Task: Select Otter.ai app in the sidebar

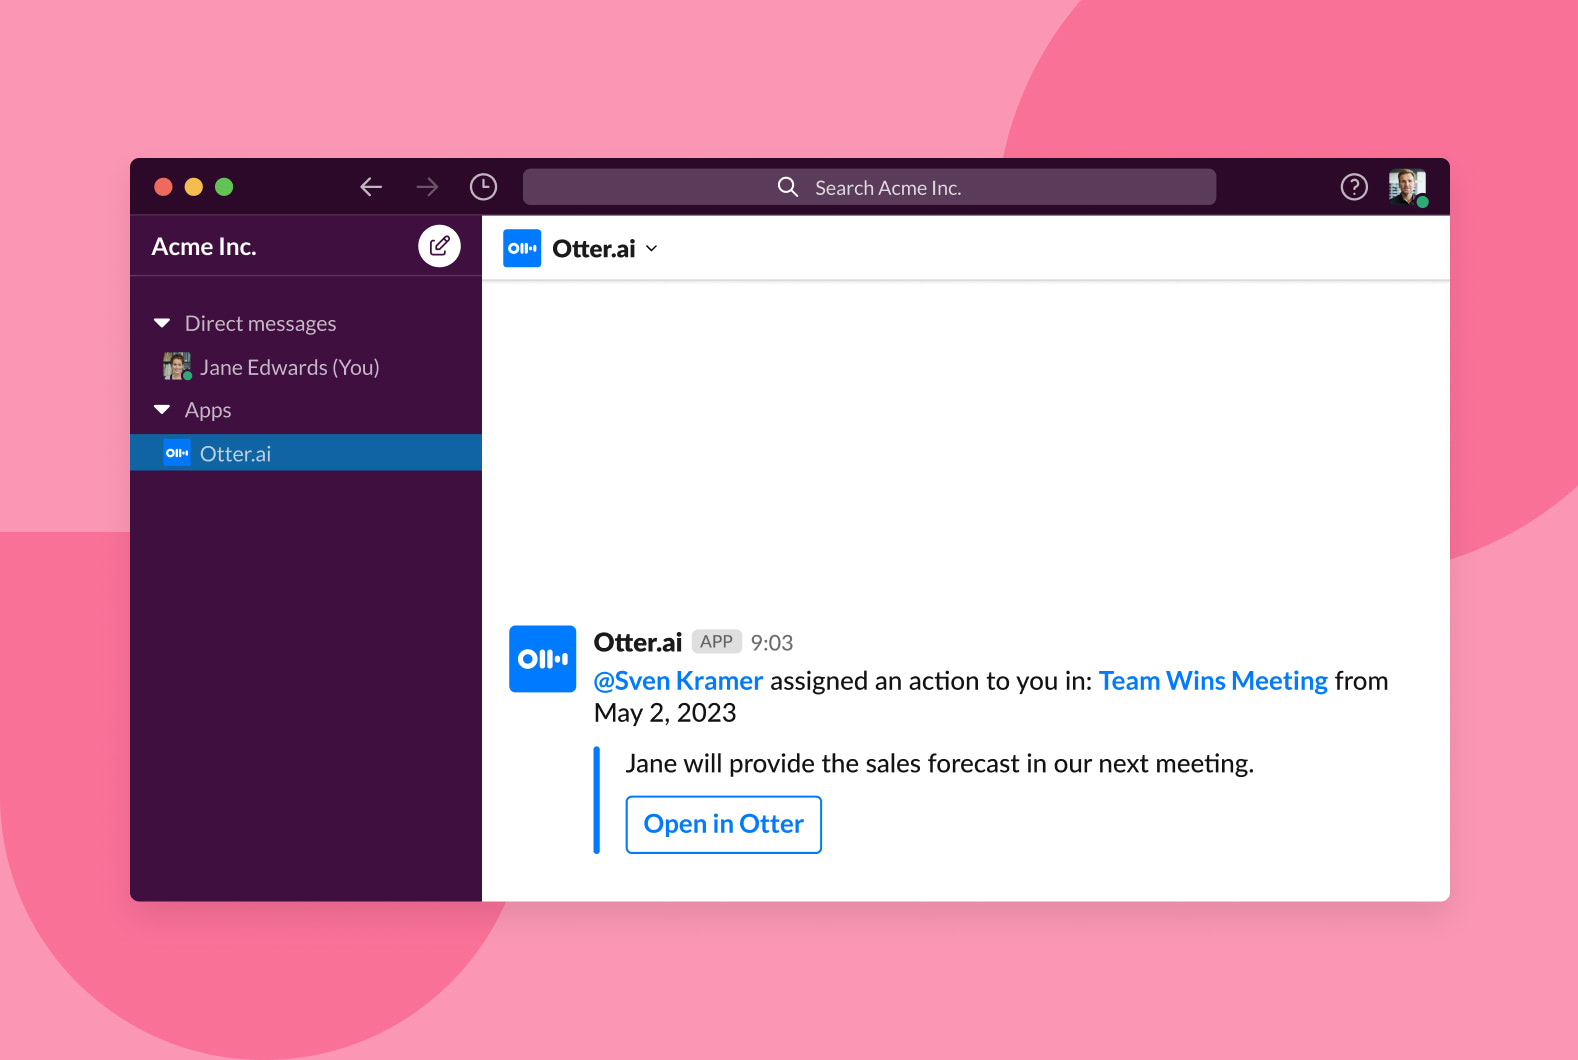Action: 236,453
